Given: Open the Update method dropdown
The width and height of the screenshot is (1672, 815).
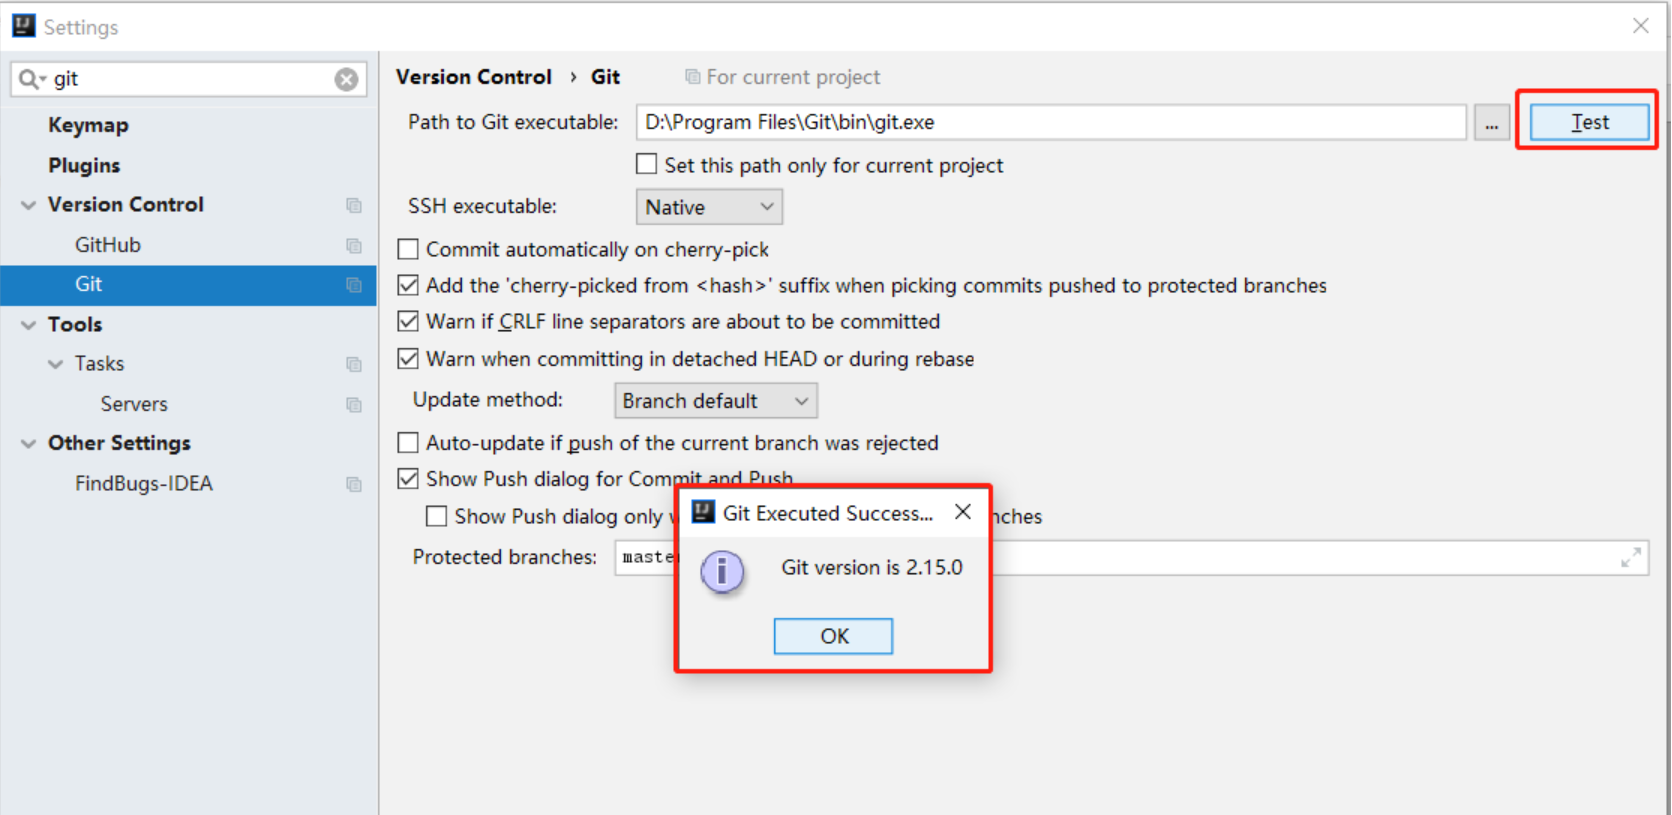Looking at the screenshot, I should [715, 401].
